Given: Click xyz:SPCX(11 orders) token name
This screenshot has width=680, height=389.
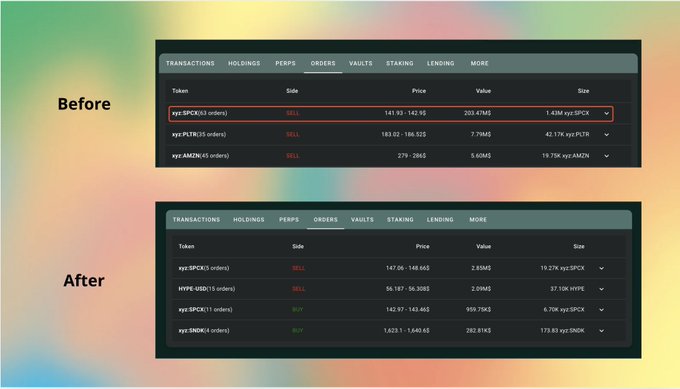Looking at the screenshot, I should (x=206, y=310).
